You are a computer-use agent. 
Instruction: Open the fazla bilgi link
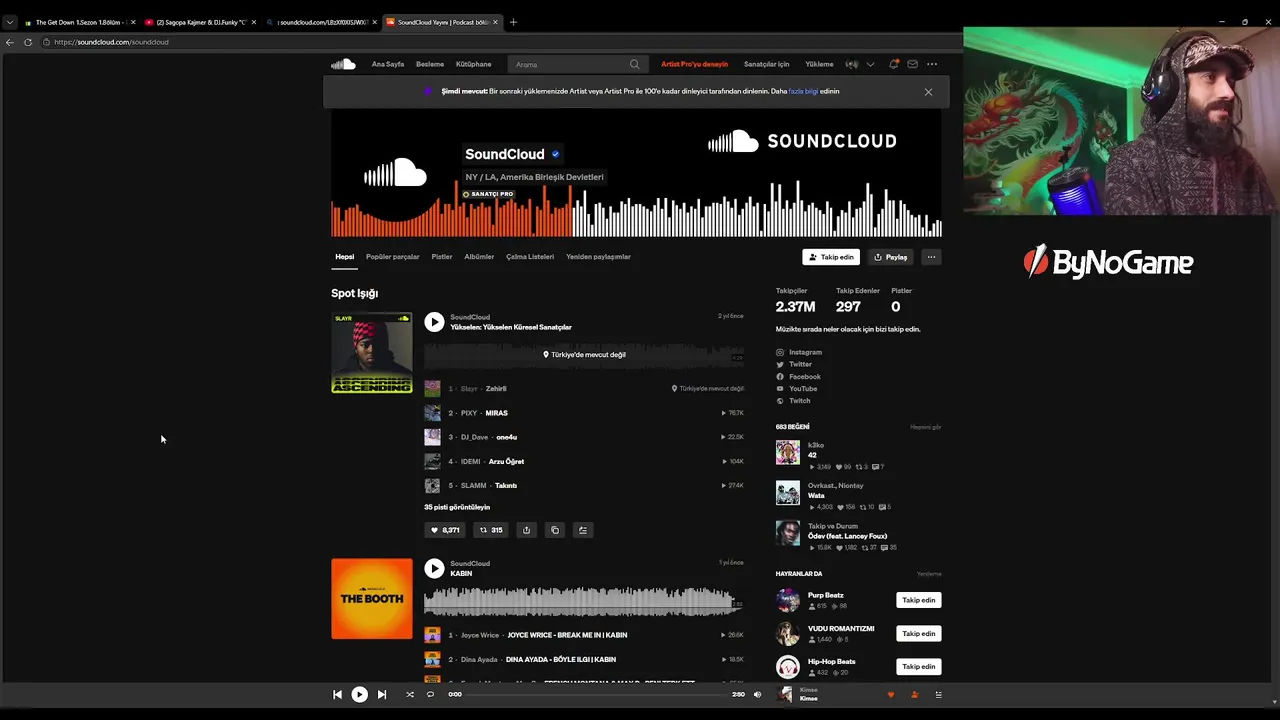tap(803, 91)
